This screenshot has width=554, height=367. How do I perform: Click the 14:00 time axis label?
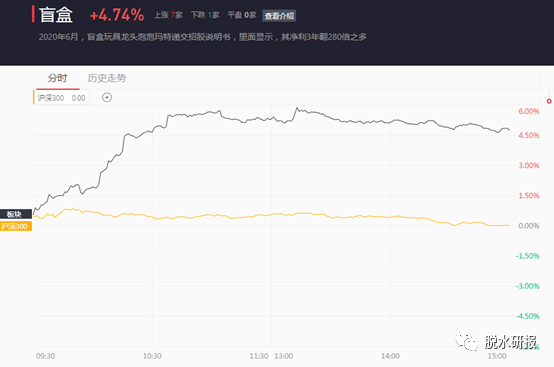pyautogui.click(x=390, y=356)
